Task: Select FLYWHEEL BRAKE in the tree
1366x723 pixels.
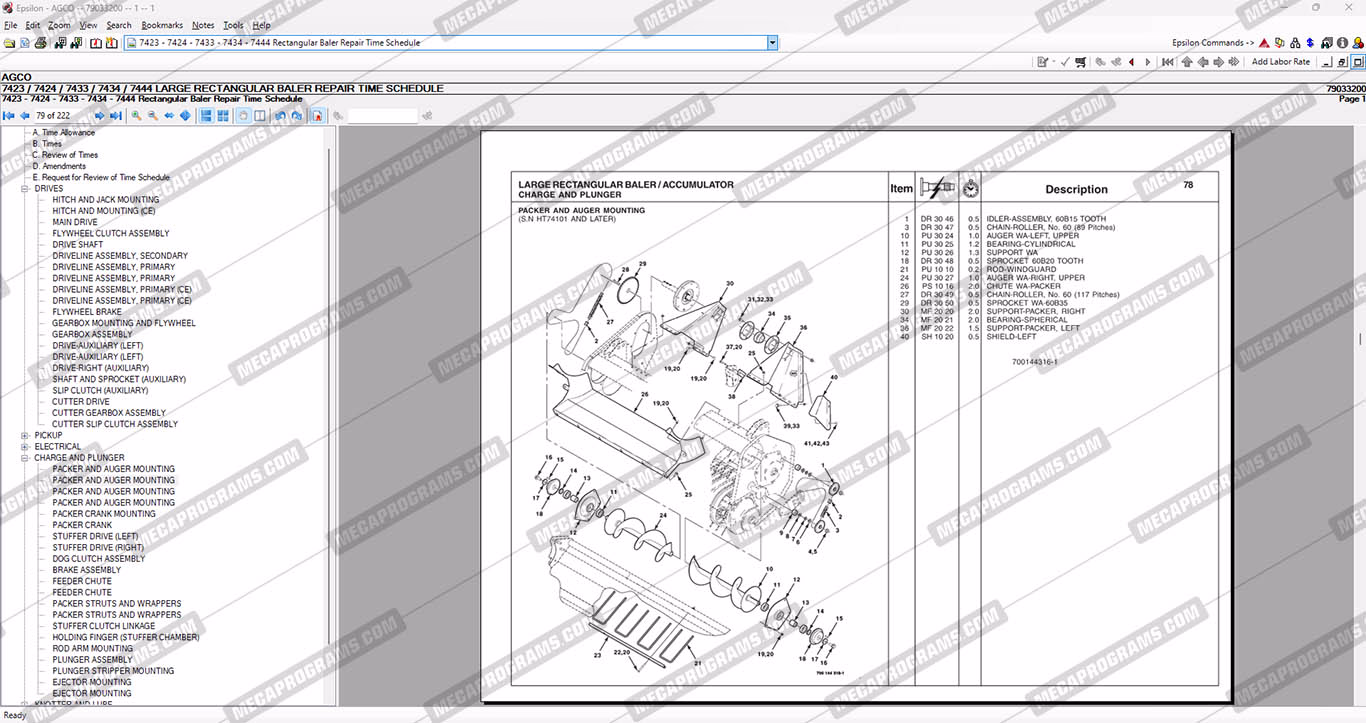Action: (x=87, y=312)
